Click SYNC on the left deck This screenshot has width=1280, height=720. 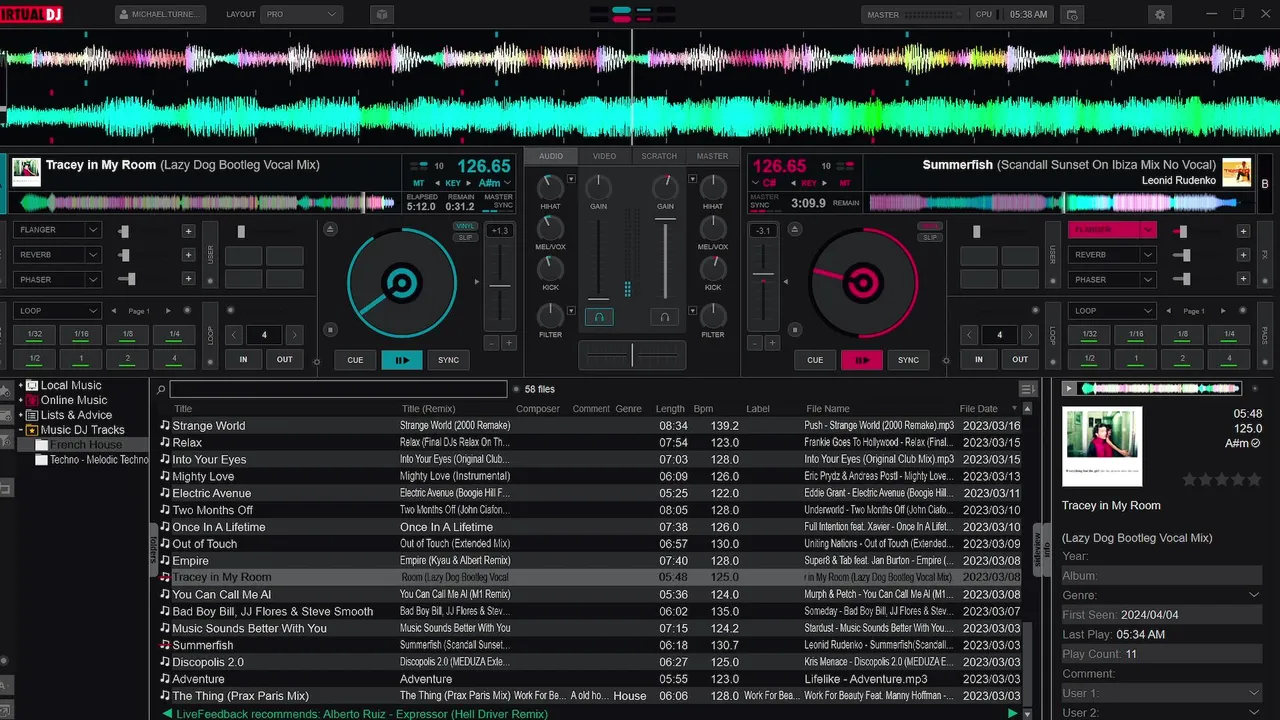pyautogui.click(x=449, y=360)
